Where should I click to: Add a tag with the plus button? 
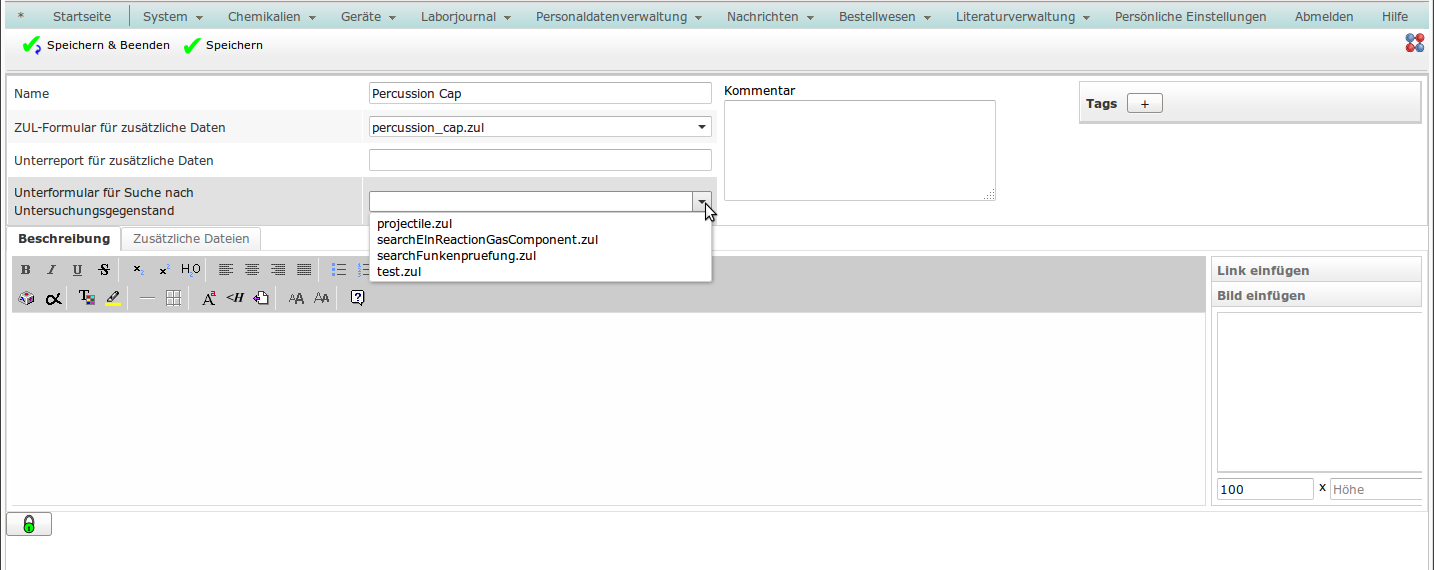[x=1144, y=104]
